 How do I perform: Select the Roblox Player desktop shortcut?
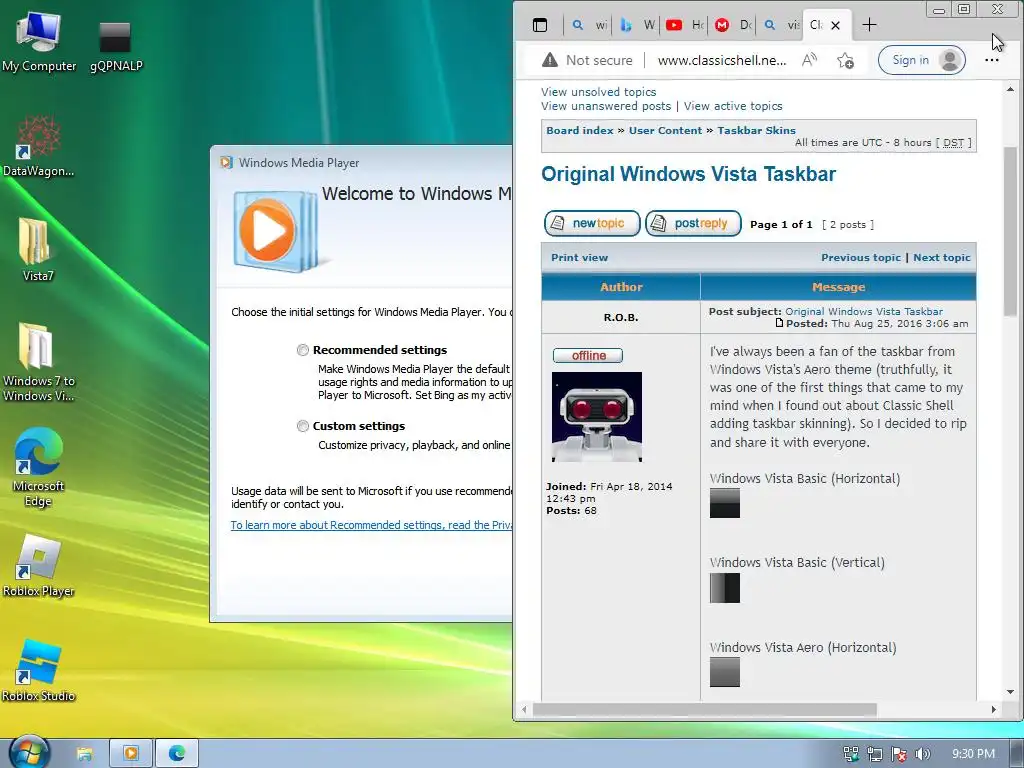pos(39,566)
